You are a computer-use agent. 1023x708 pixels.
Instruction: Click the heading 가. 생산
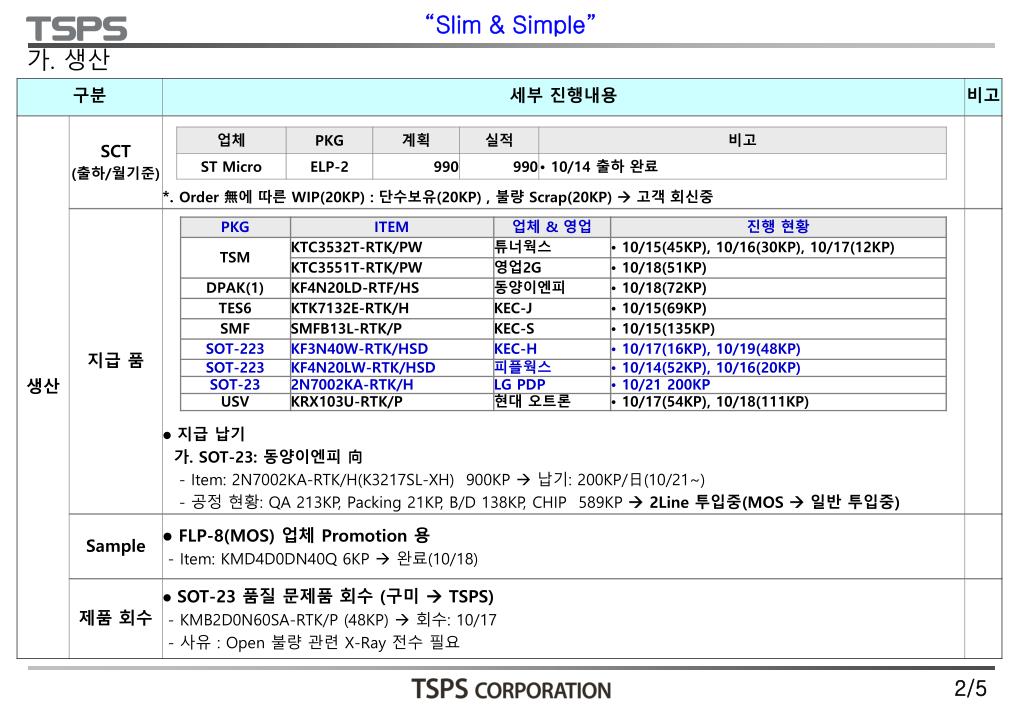pyautogui.click(x=69, y=59)
